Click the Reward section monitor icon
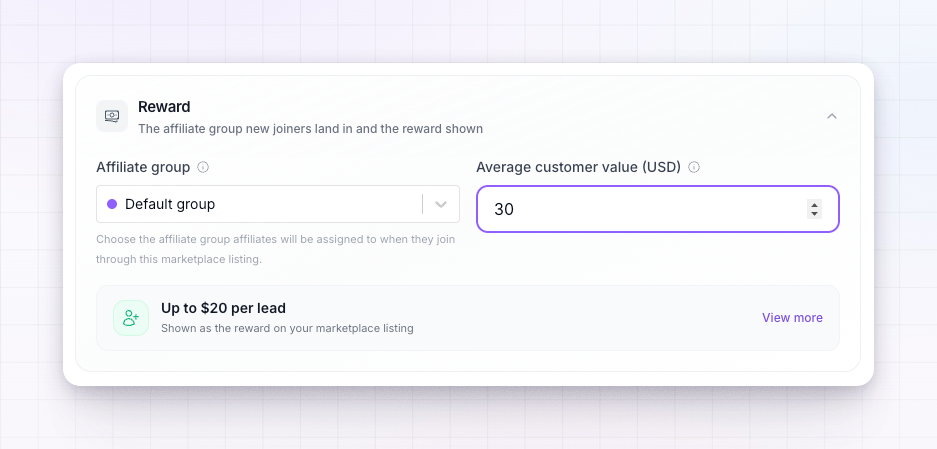The width and height of the screenshot is (937, 449). pos(112,116)
